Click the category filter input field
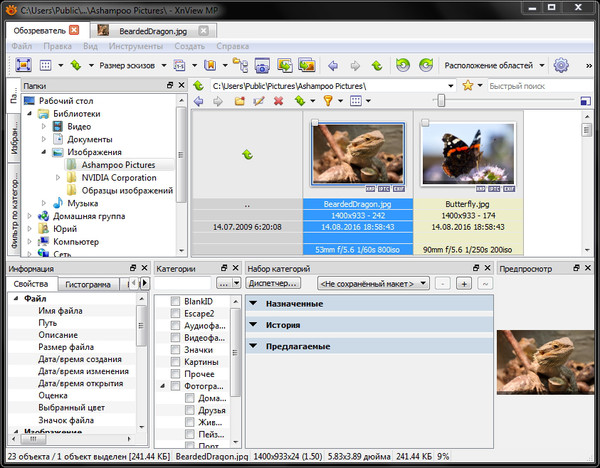This screenshot has width=600, height=468. pyautogui.click(x=183, y=284)
